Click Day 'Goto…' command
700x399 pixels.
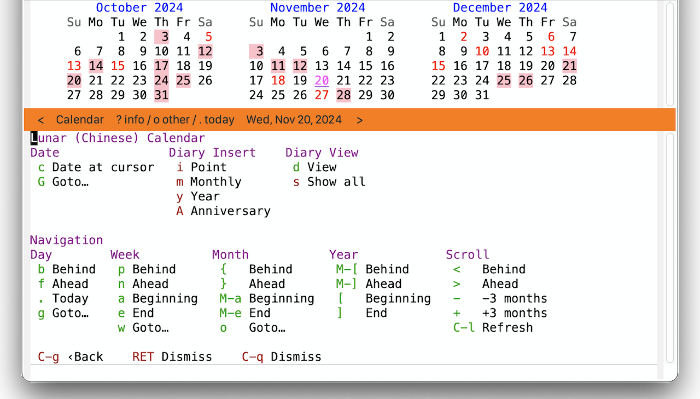click(63, 313)
